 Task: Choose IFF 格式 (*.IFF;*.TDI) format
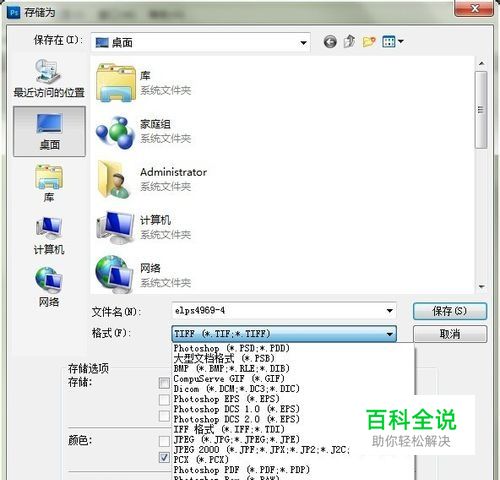(229, 429)
